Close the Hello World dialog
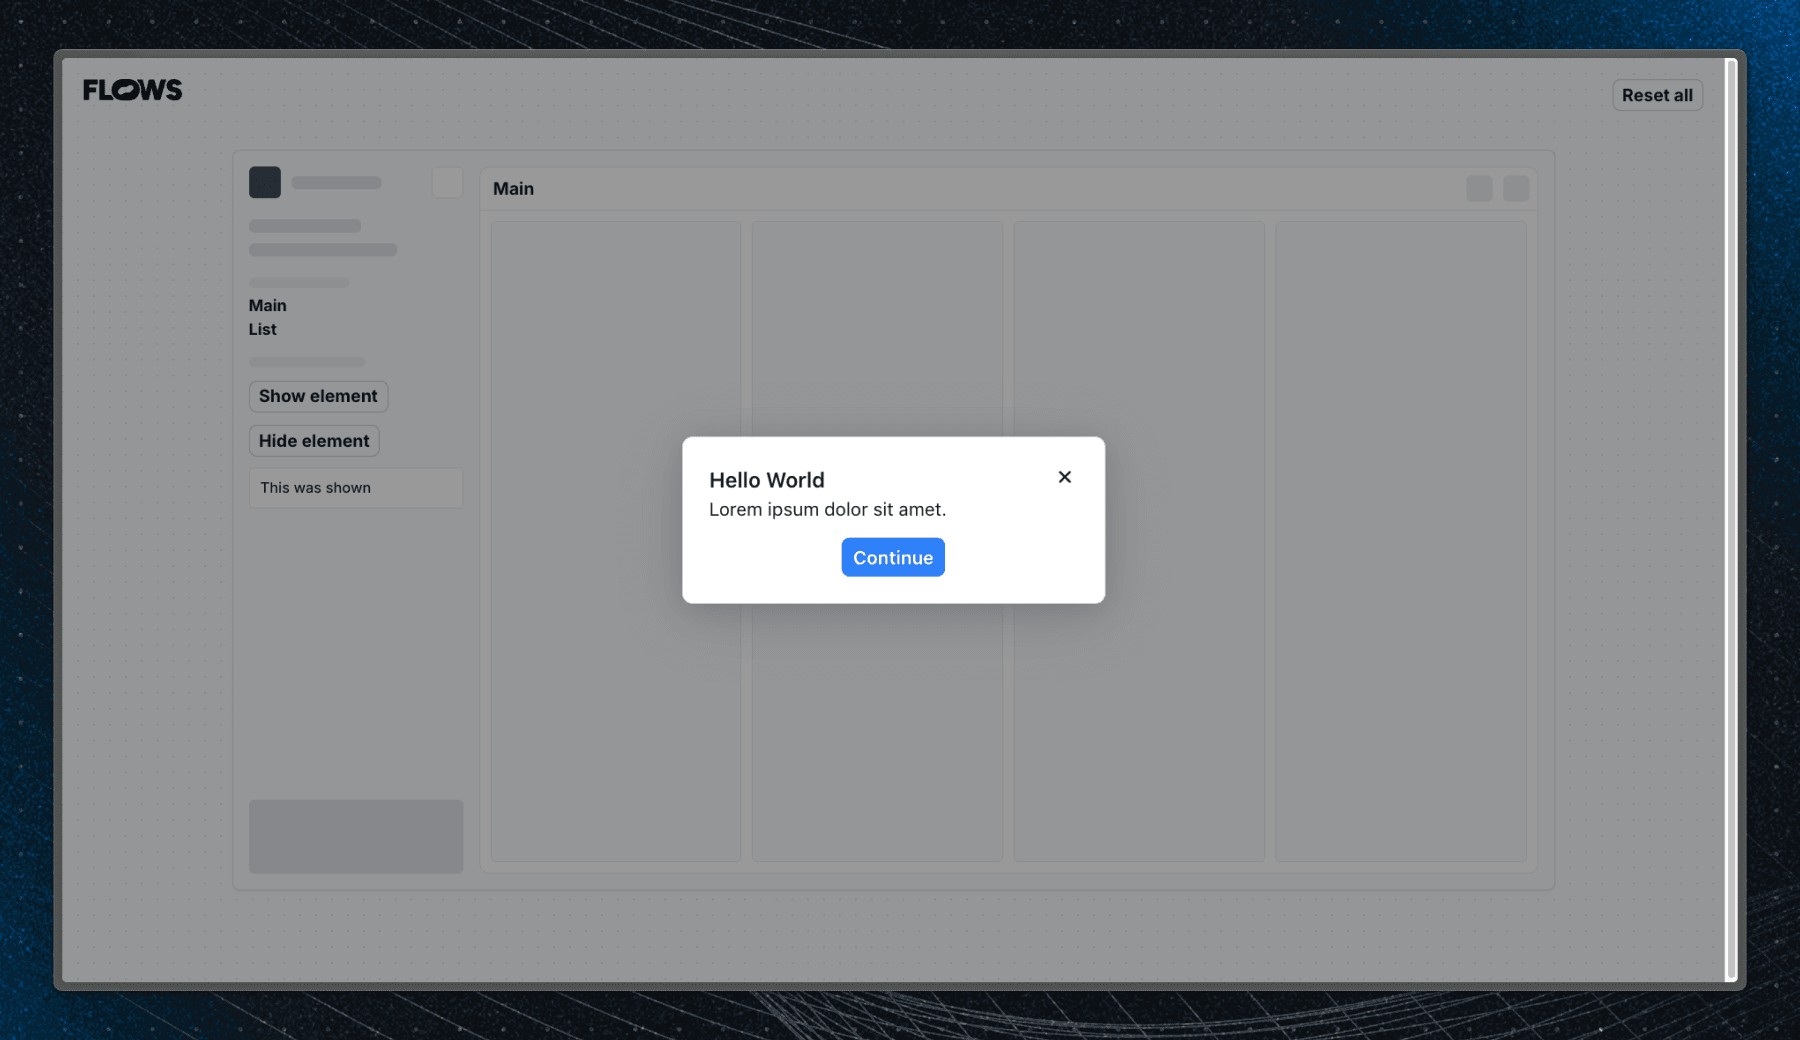The image size is (1800, 1040). [x=1064, y=477]
